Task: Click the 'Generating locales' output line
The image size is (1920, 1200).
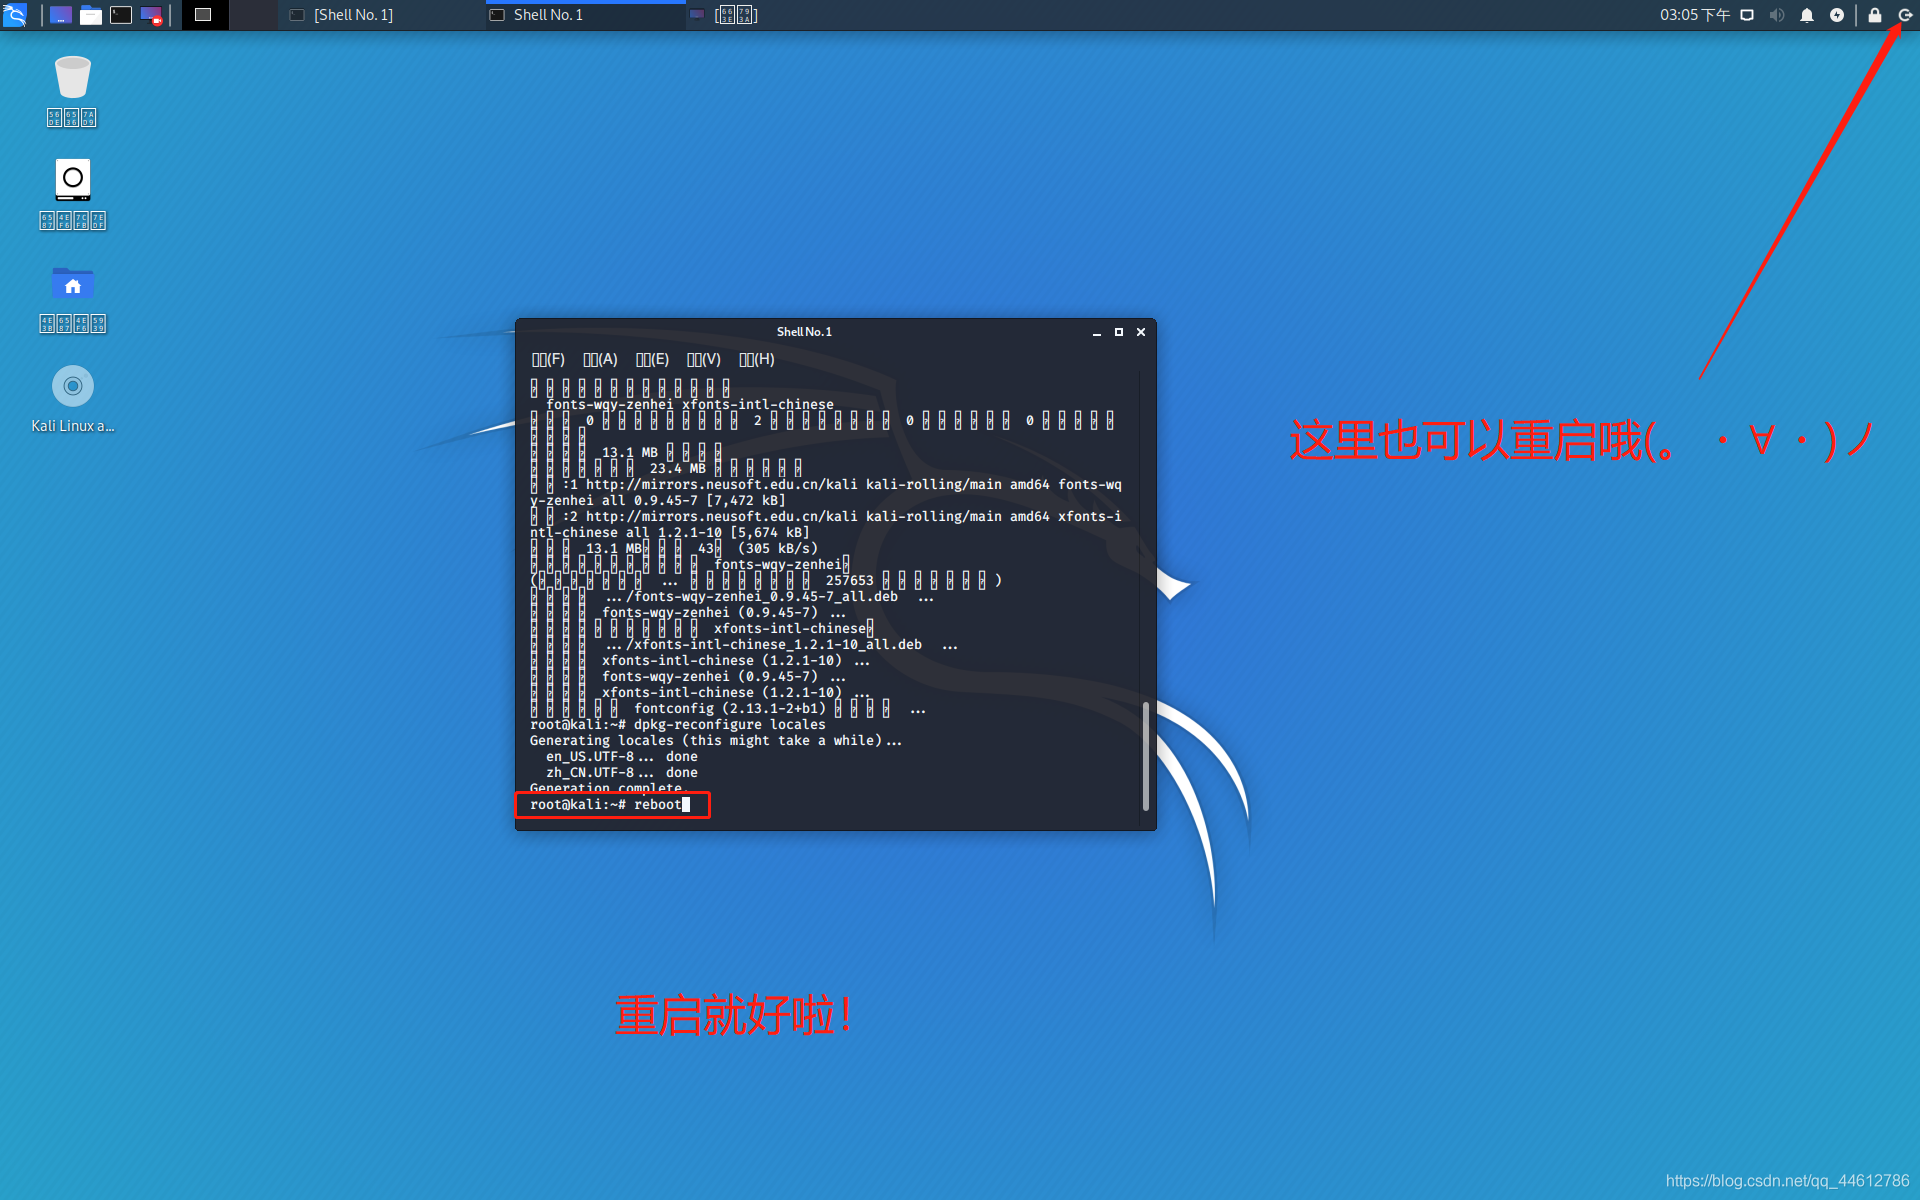Action: [x=716, y=741]
